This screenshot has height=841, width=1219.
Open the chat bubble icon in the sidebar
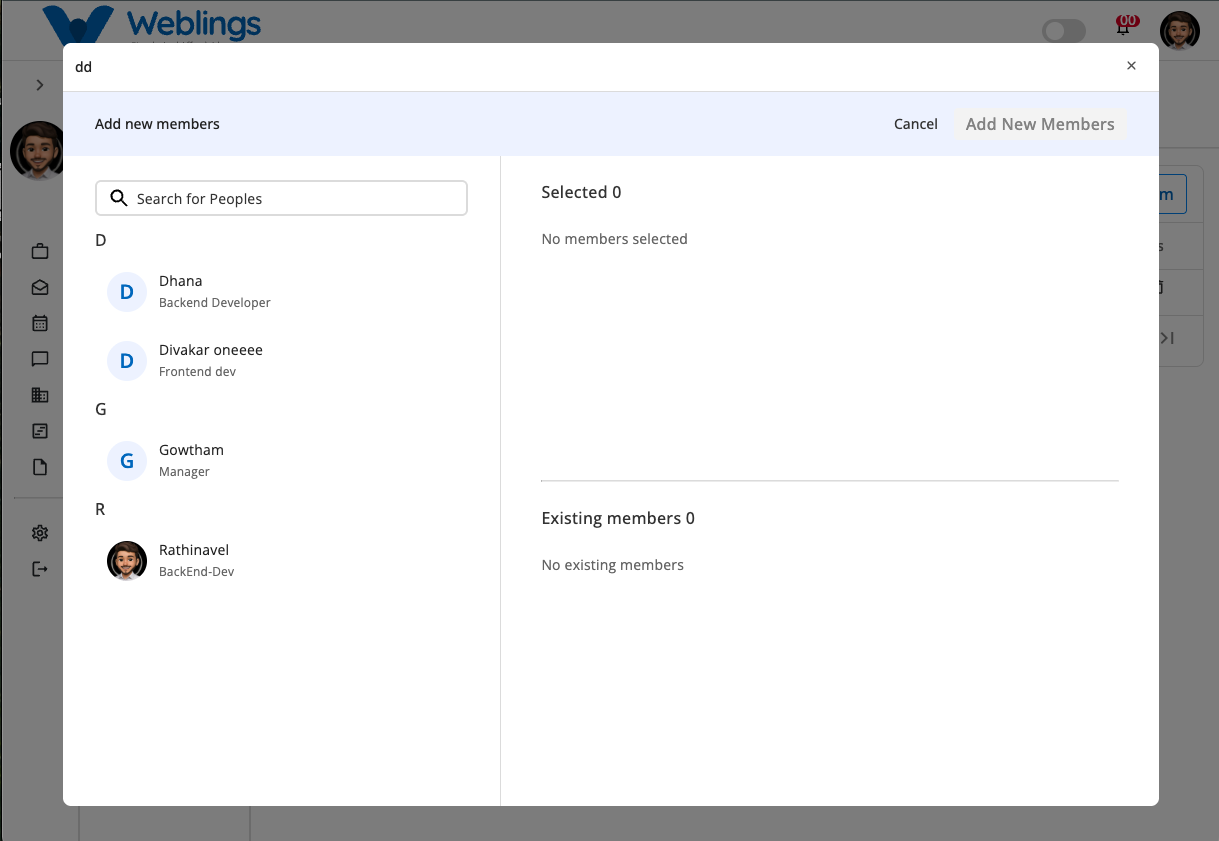tap(40, 359)
